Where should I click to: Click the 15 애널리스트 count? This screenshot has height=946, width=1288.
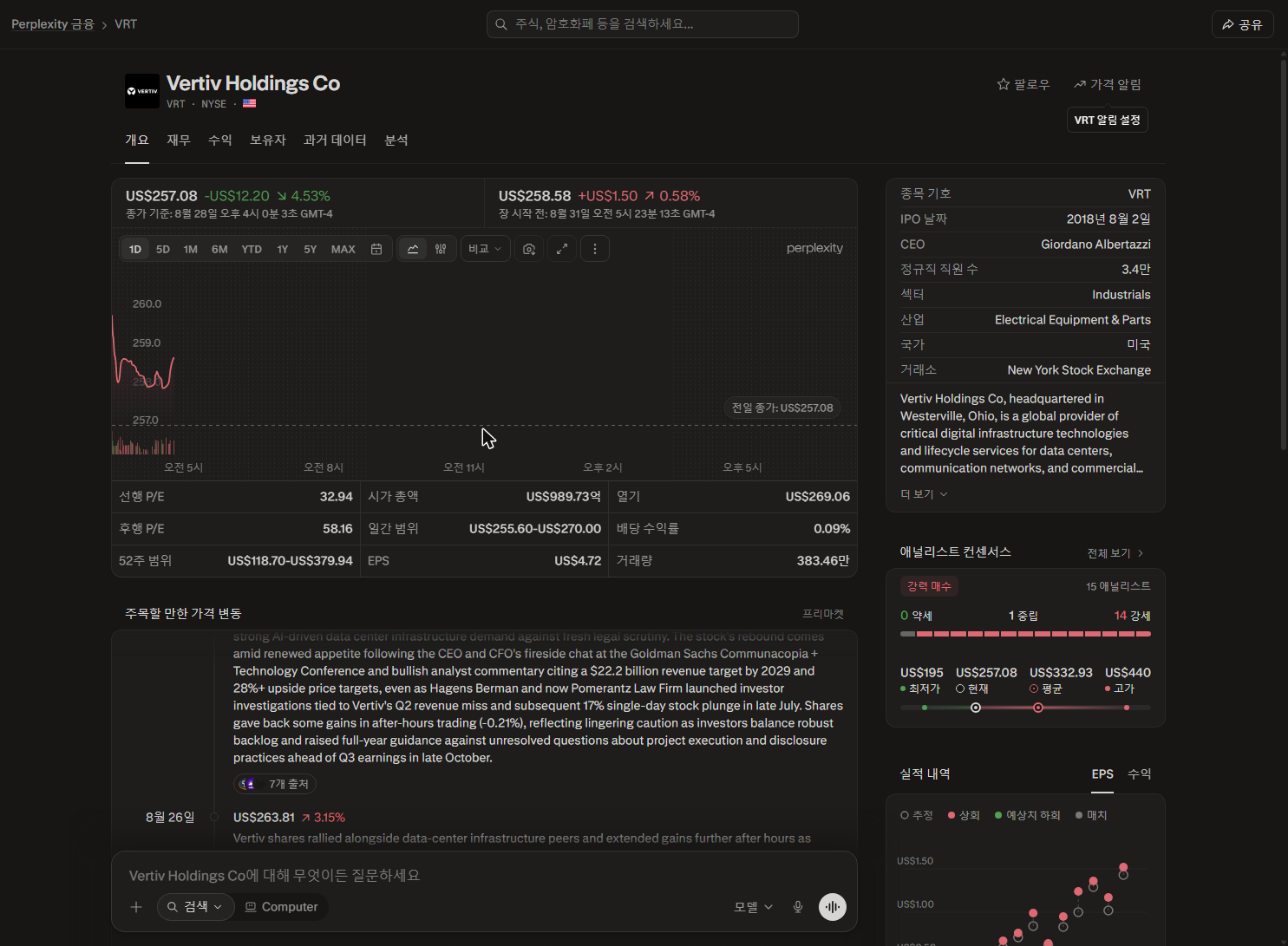click(1118, 586)
